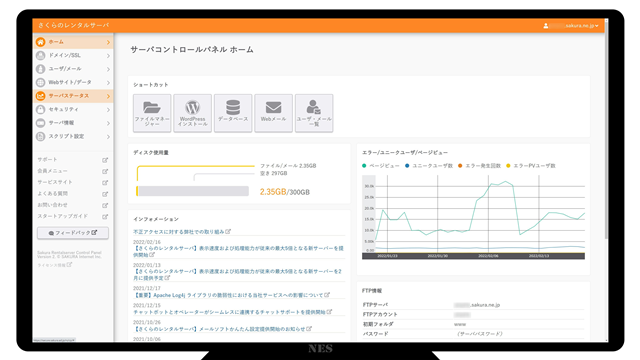
Task: Click the フィードバック button
Action: tap(73, 233)
